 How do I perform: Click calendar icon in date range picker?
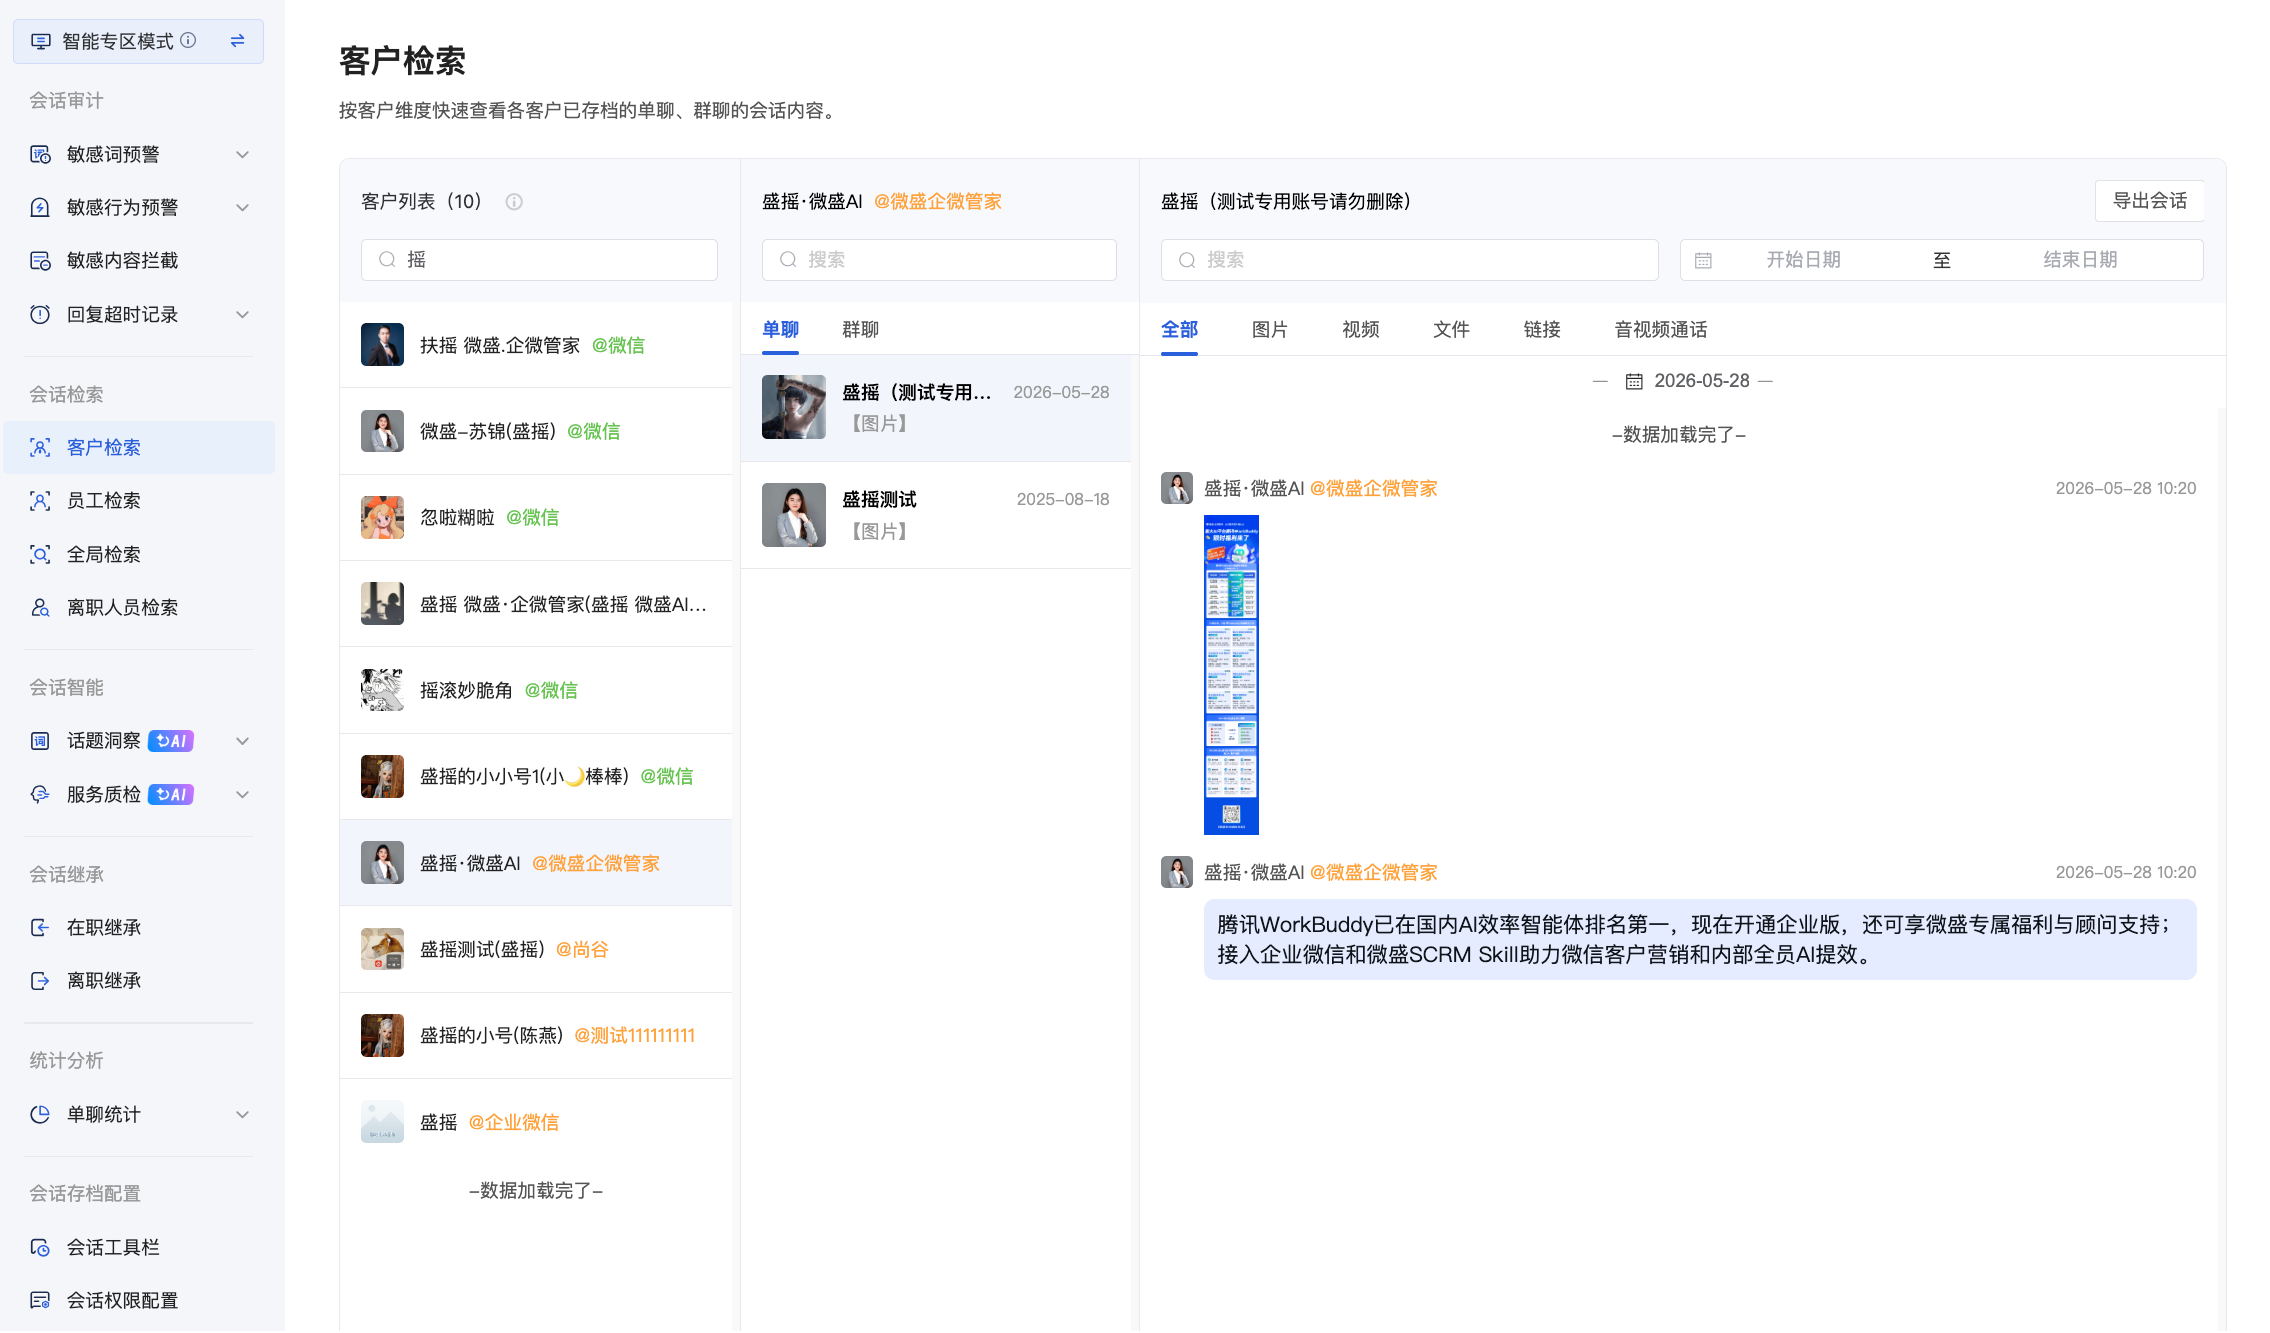coord(1703,261)
